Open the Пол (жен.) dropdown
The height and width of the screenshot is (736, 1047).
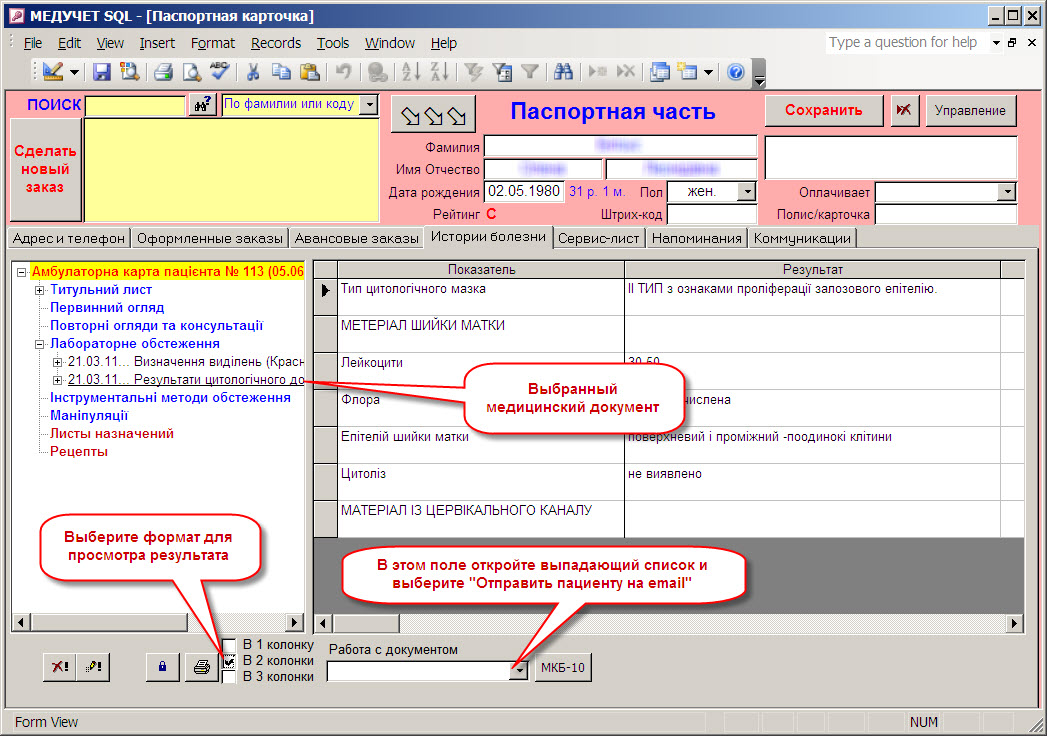pyautogui.click(x=747, y=192)
